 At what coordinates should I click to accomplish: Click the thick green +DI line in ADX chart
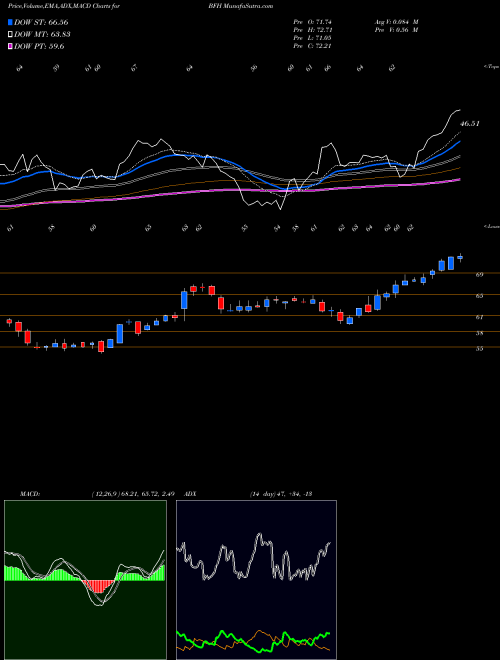(x=253, y=639)
